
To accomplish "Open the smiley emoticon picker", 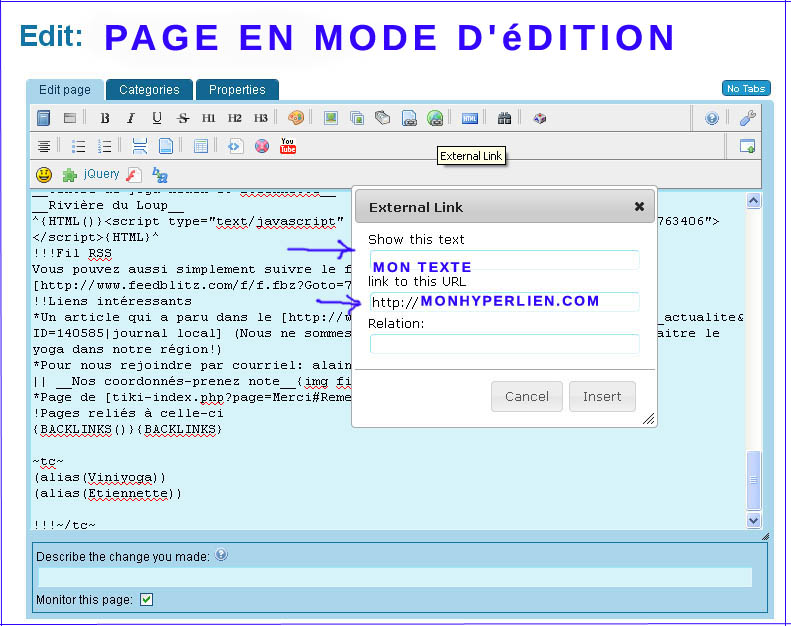I will (44, 174).
